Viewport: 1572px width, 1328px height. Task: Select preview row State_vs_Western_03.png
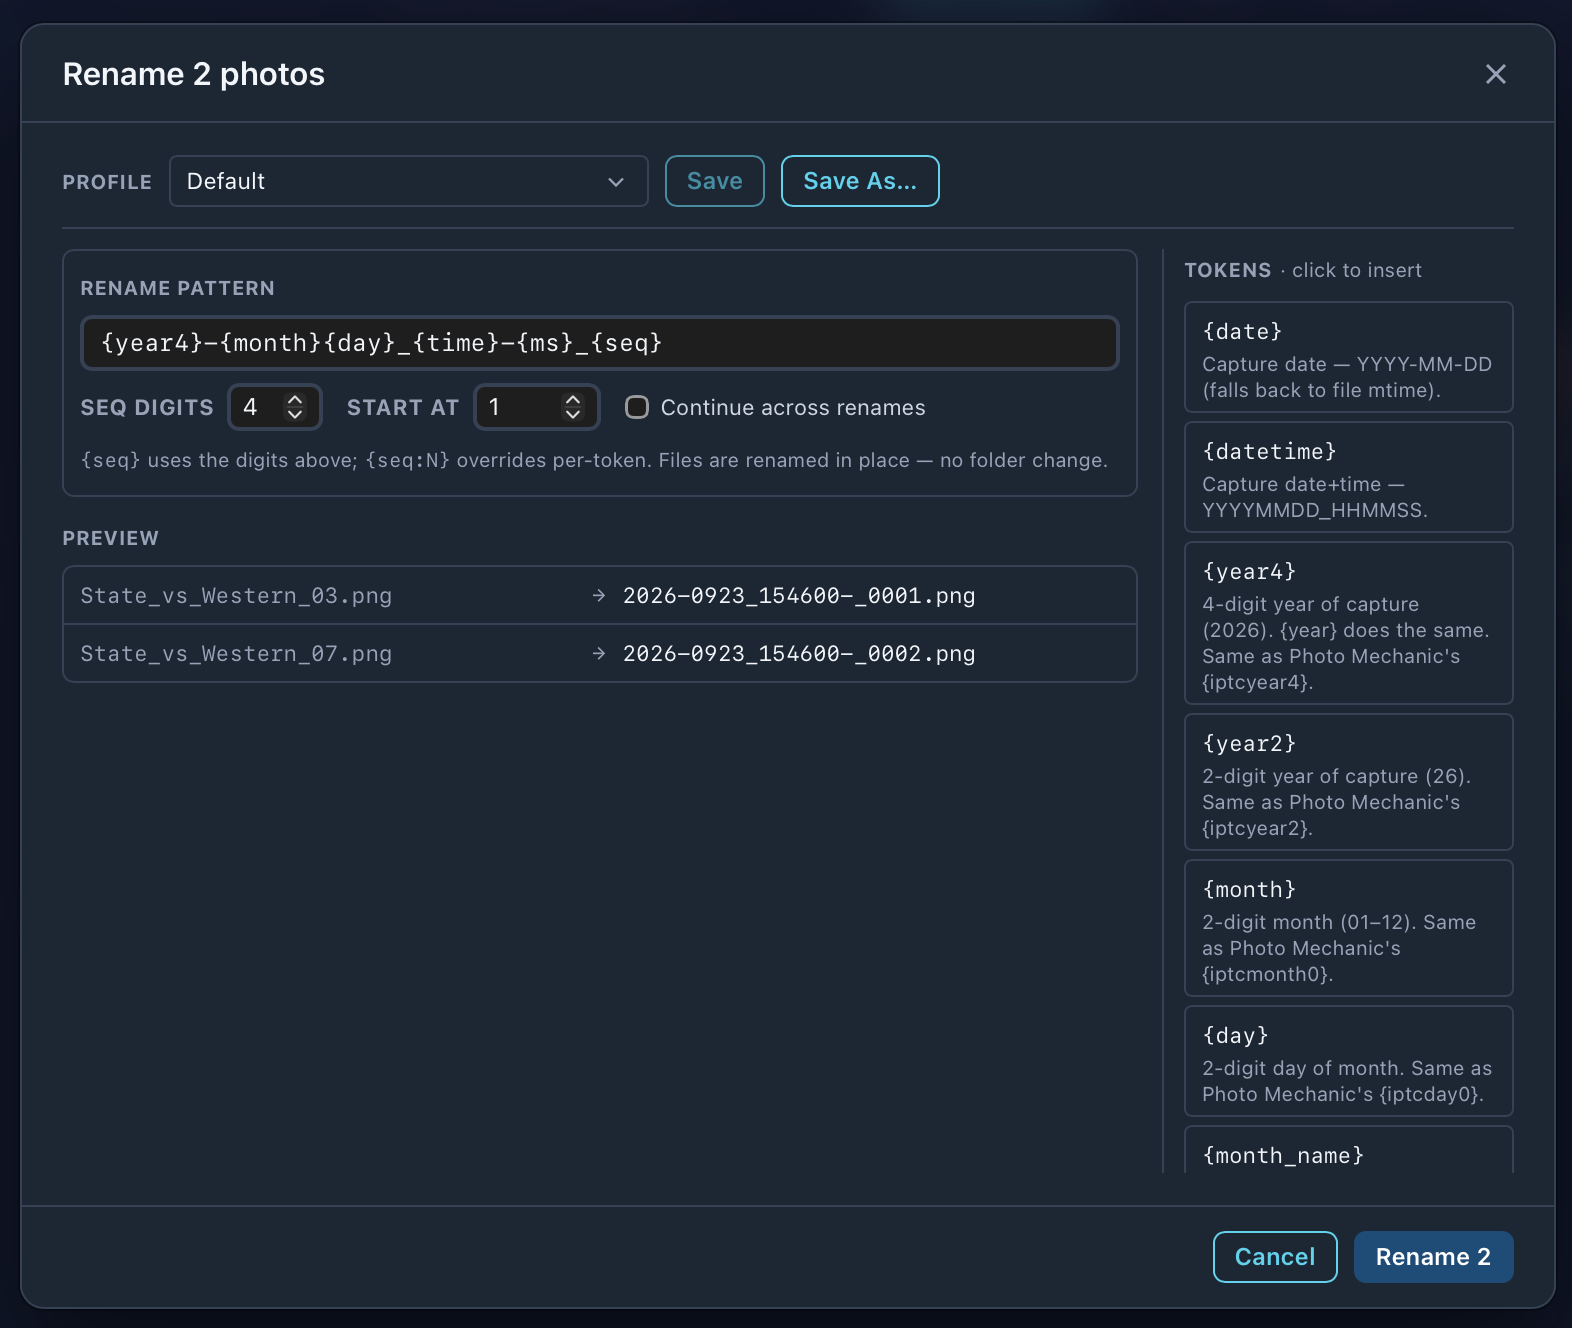pyautogui.click(x=600, y=596)
